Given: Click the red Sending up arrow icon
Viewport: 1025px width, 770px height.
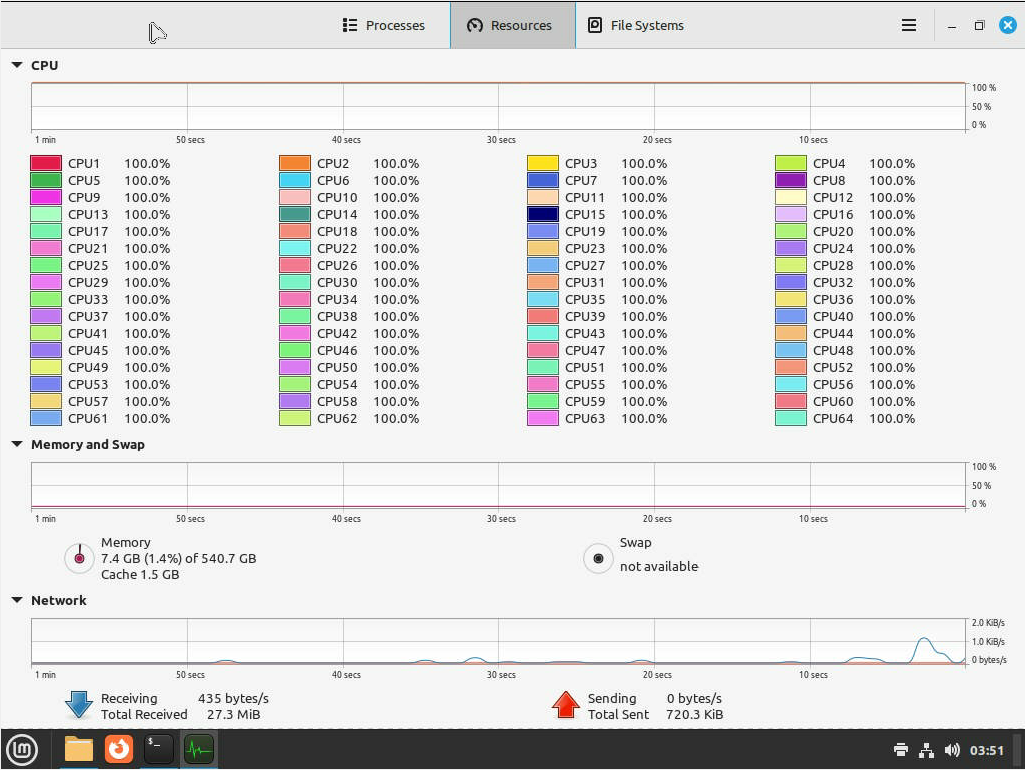Looking at the screenshot, I should click(x=566, y=705).
